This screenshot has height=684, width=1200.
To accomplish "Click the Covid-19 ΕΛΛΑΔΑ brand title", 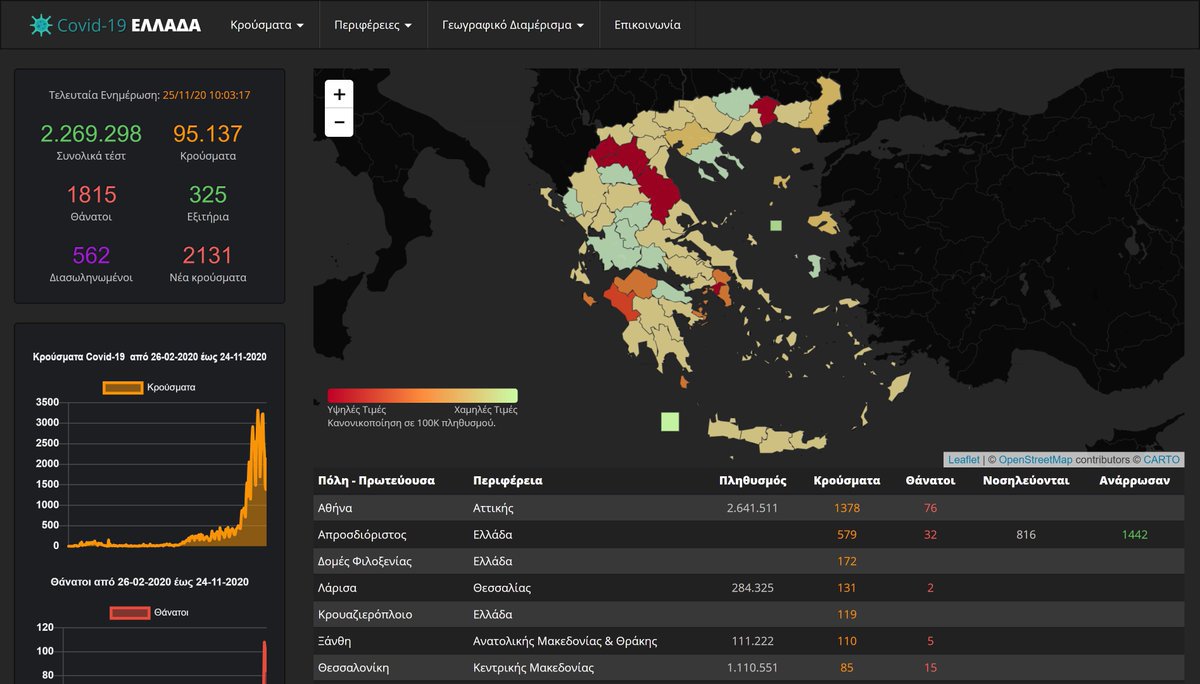I will pos(129,25).
